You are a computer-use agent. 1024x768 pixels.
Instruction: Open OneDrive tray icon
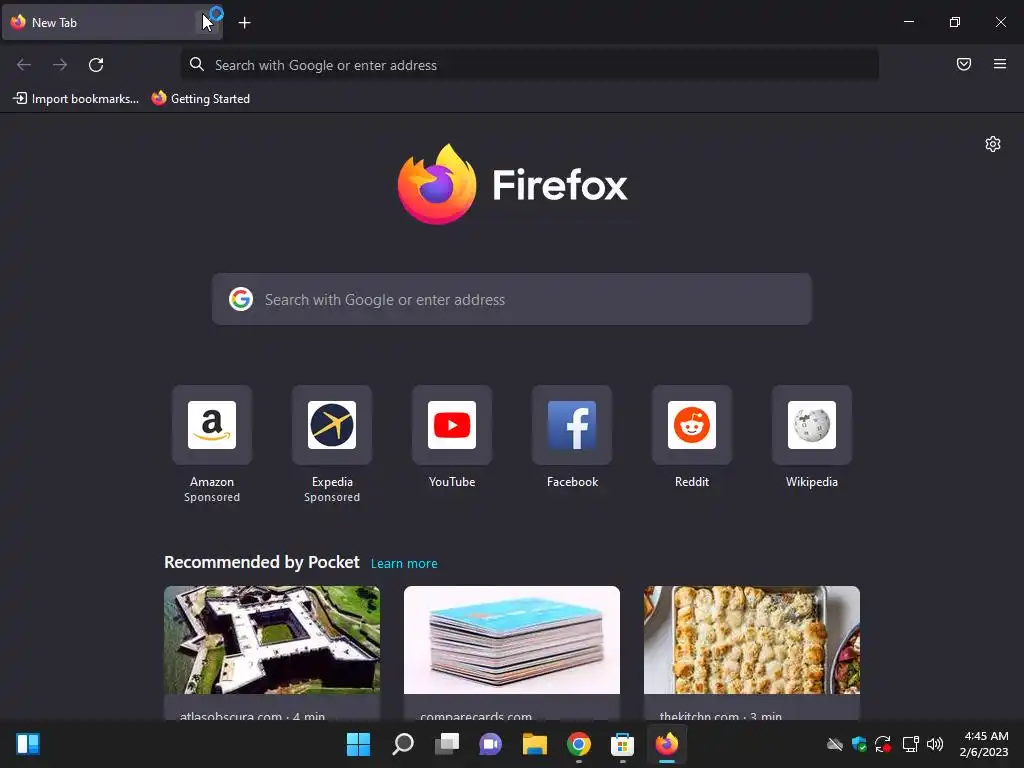coord(835,744)
